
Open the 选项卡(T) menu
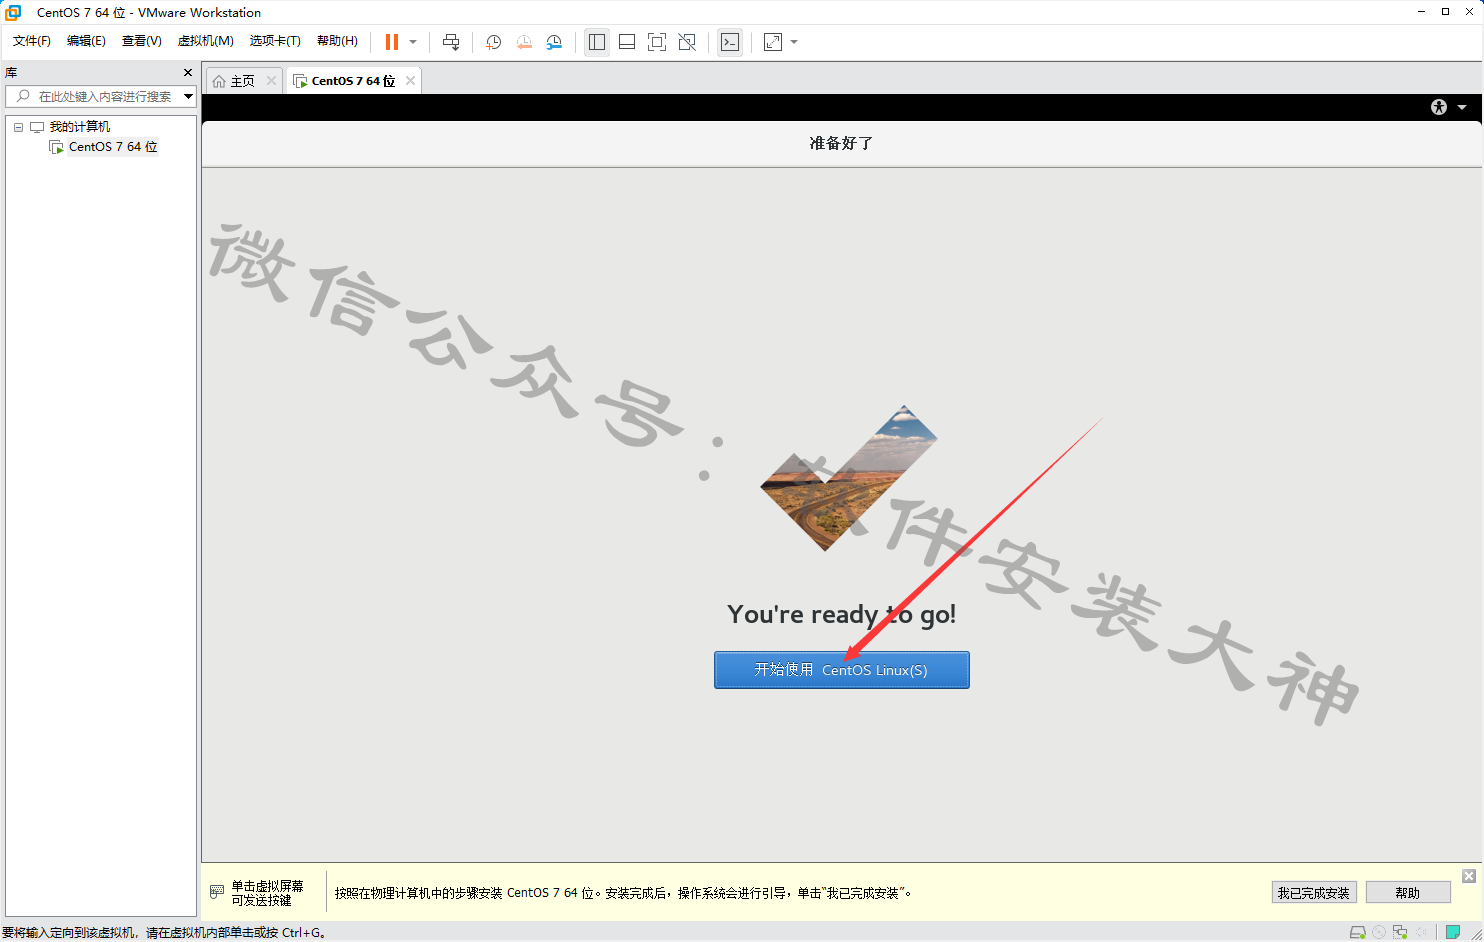275,41
